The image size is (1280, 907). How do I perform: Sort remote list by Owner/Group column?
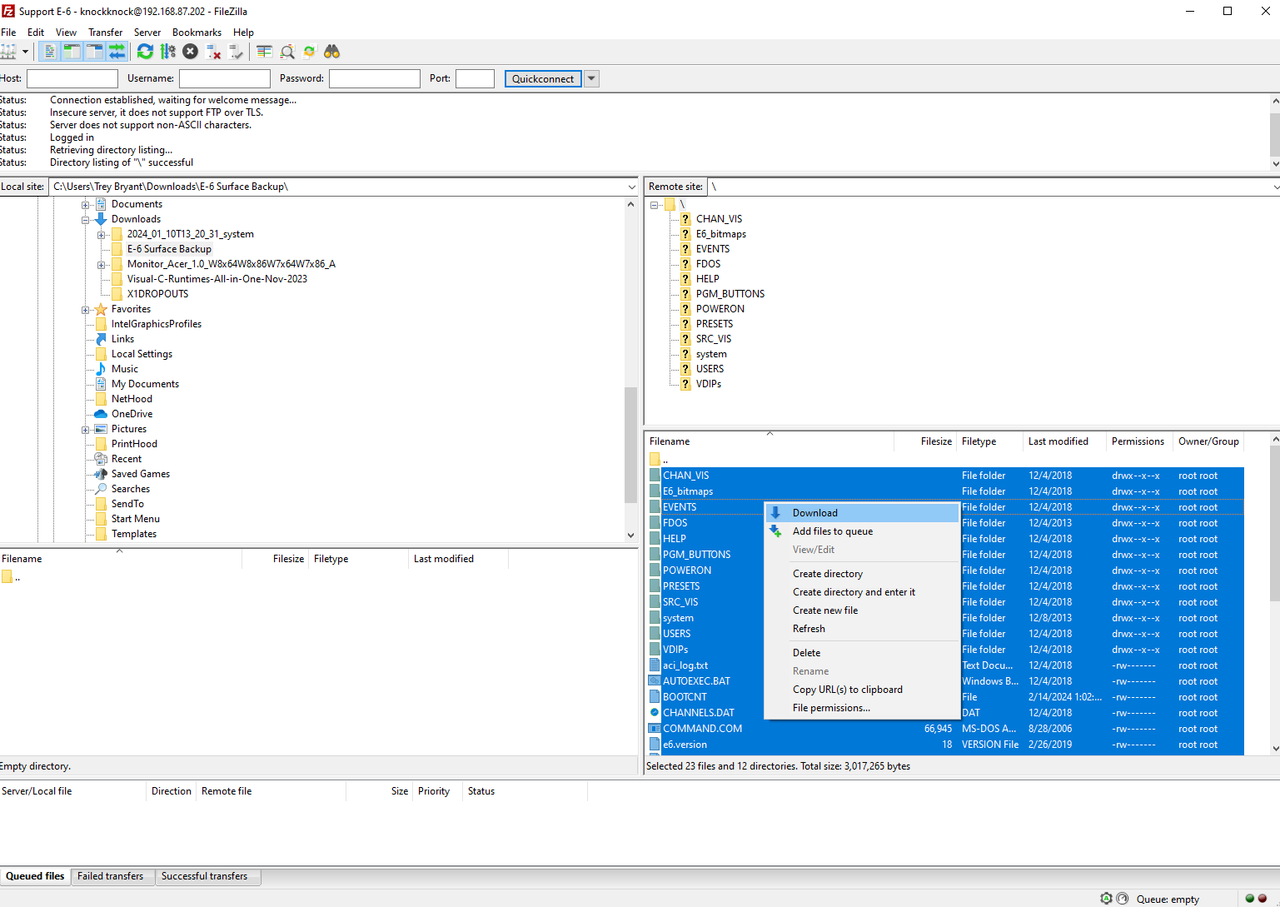(x=1208, y=441)
